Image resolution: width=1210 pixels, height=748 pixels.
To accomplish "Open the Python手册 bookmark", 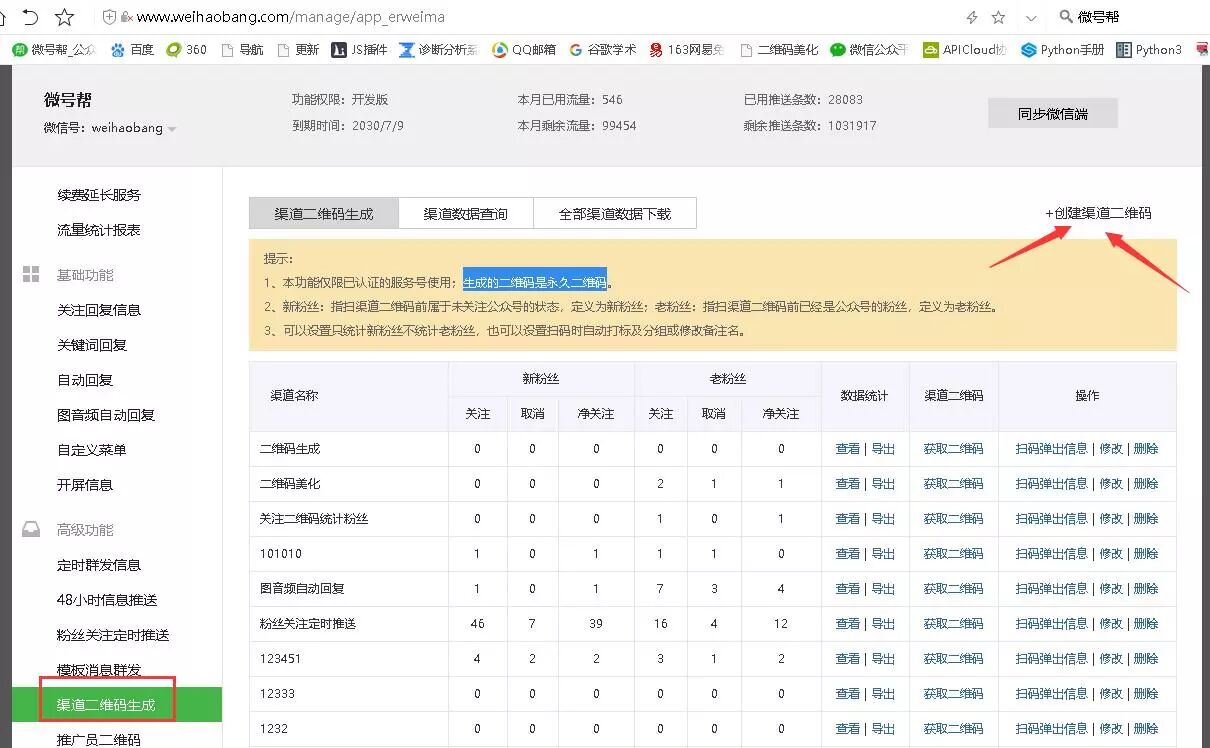I will coord(1062,49).
